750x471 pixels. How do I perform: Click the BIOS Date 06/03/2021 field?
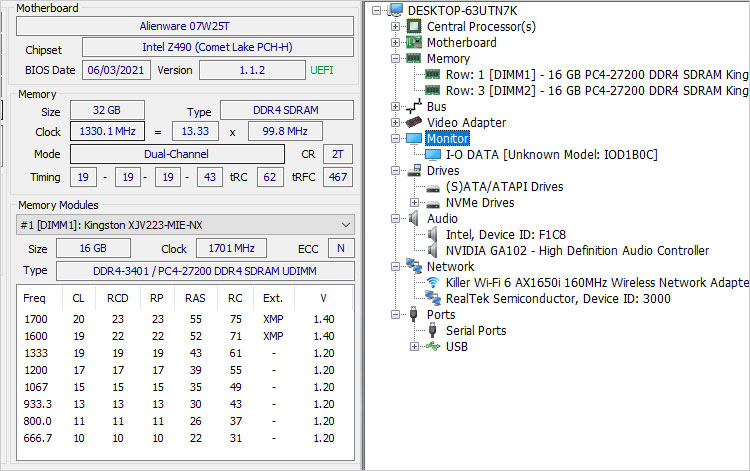click(x=116, y=70)
